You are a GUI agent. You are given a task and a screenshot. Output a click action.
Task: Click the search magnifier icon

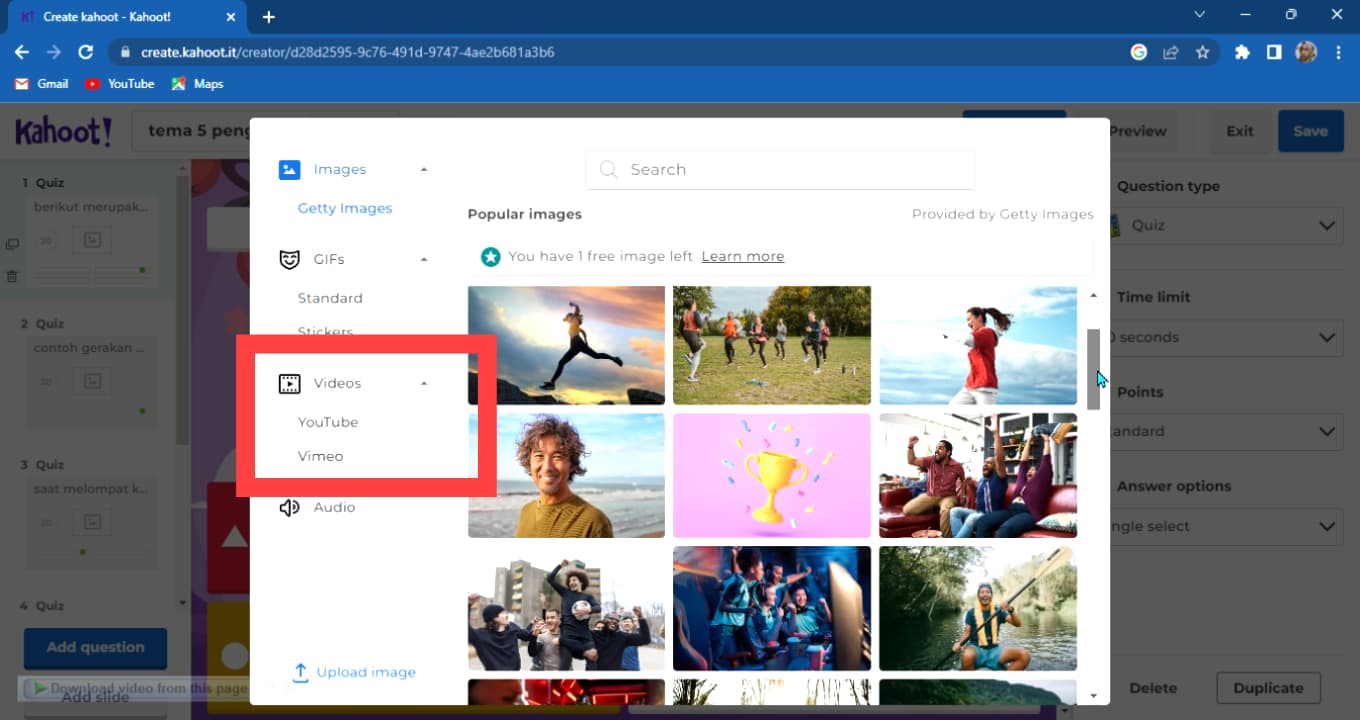coord(608,169)
